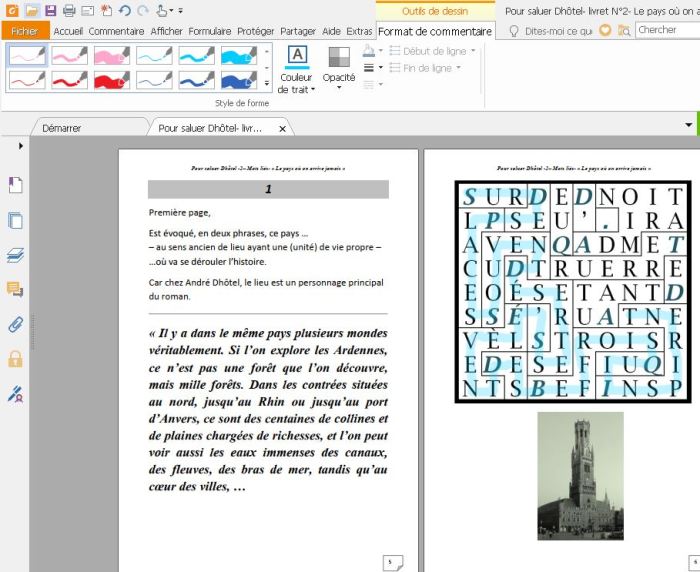Go to the Protéger ribbon tab
The height and width of the screenshot is (572, 700).
coord(256,31)
